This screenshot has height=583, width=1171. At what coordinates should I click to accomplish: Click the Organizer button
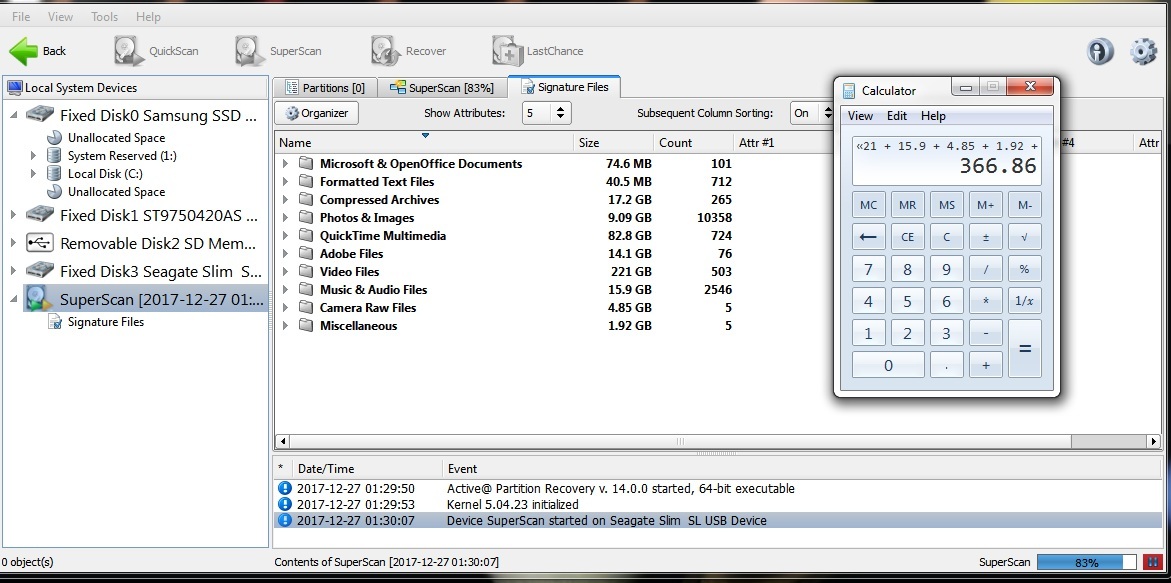click(x=317, y=113)
